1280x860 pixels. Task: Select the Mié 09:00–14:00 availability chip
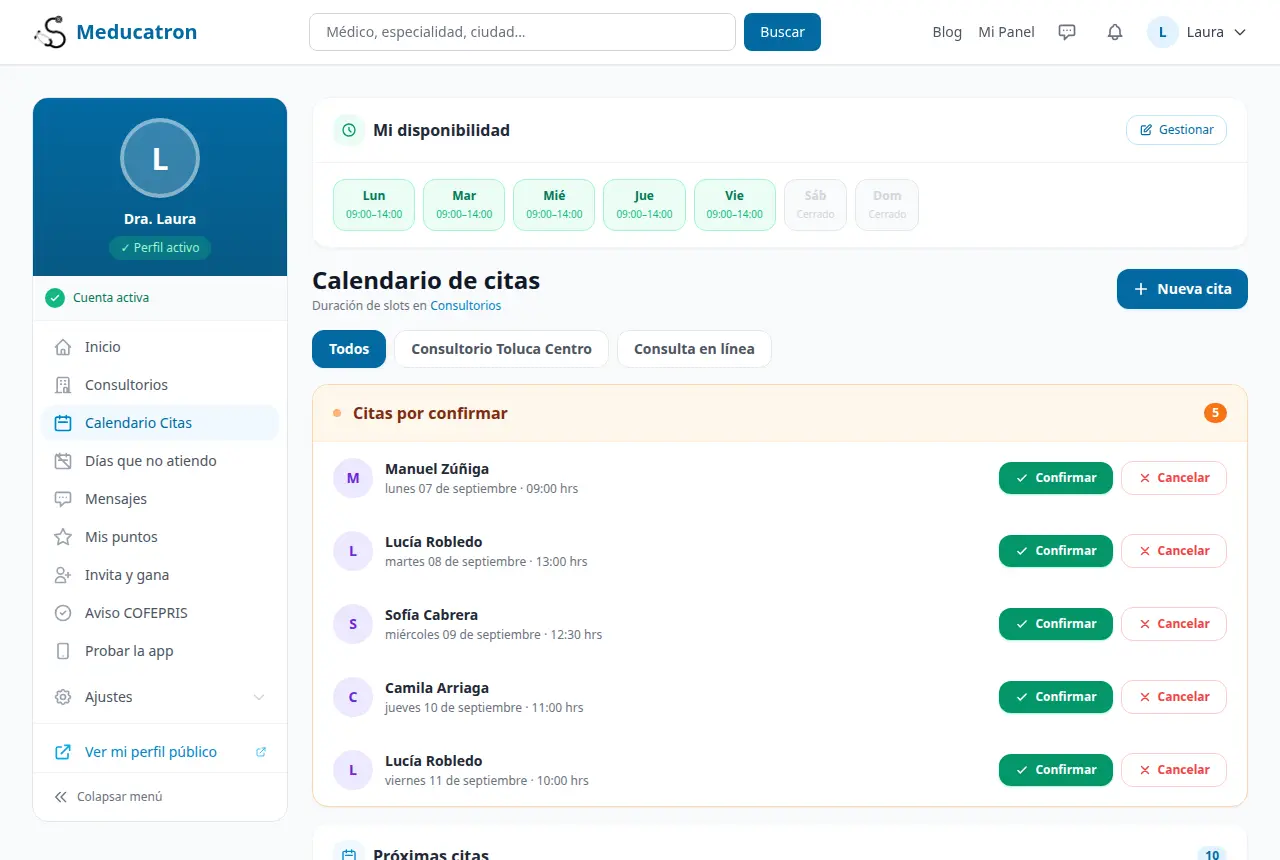(554, 205)
